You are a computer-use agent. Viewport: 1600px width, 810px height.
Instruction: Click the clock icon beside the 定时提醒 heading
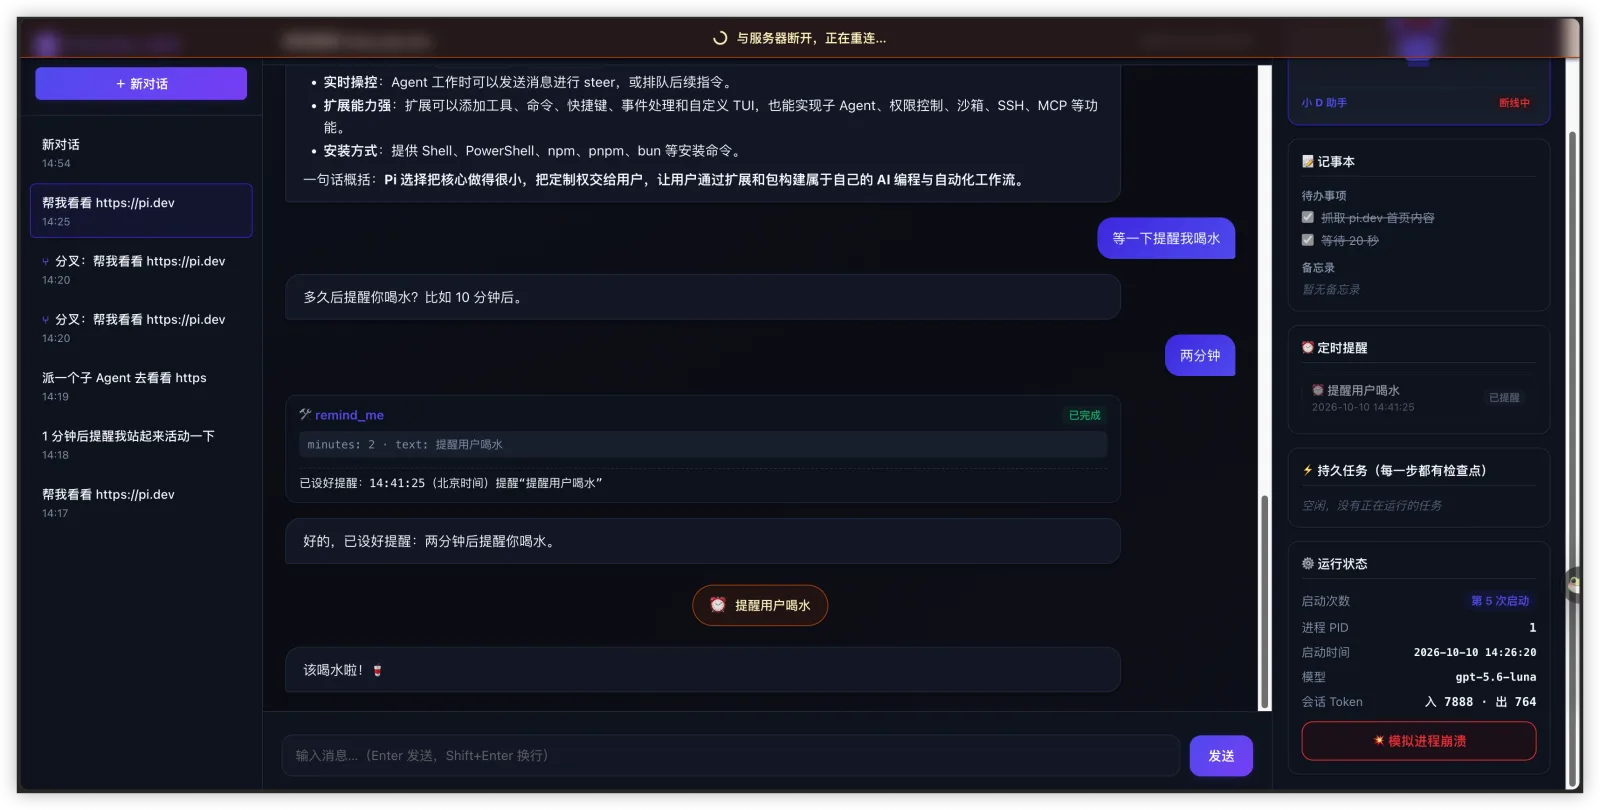click(x=1308, y=348)
